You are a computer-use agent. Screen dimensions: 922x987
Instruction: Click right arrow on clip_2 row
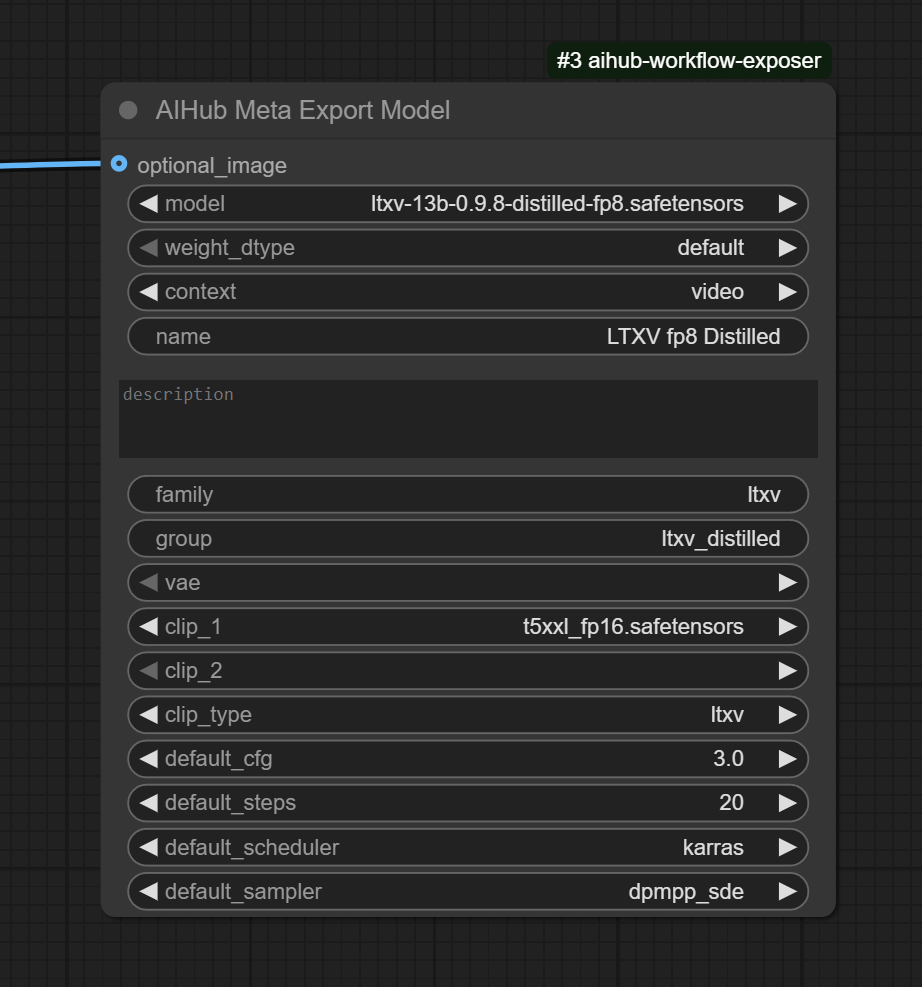point(787,671)
